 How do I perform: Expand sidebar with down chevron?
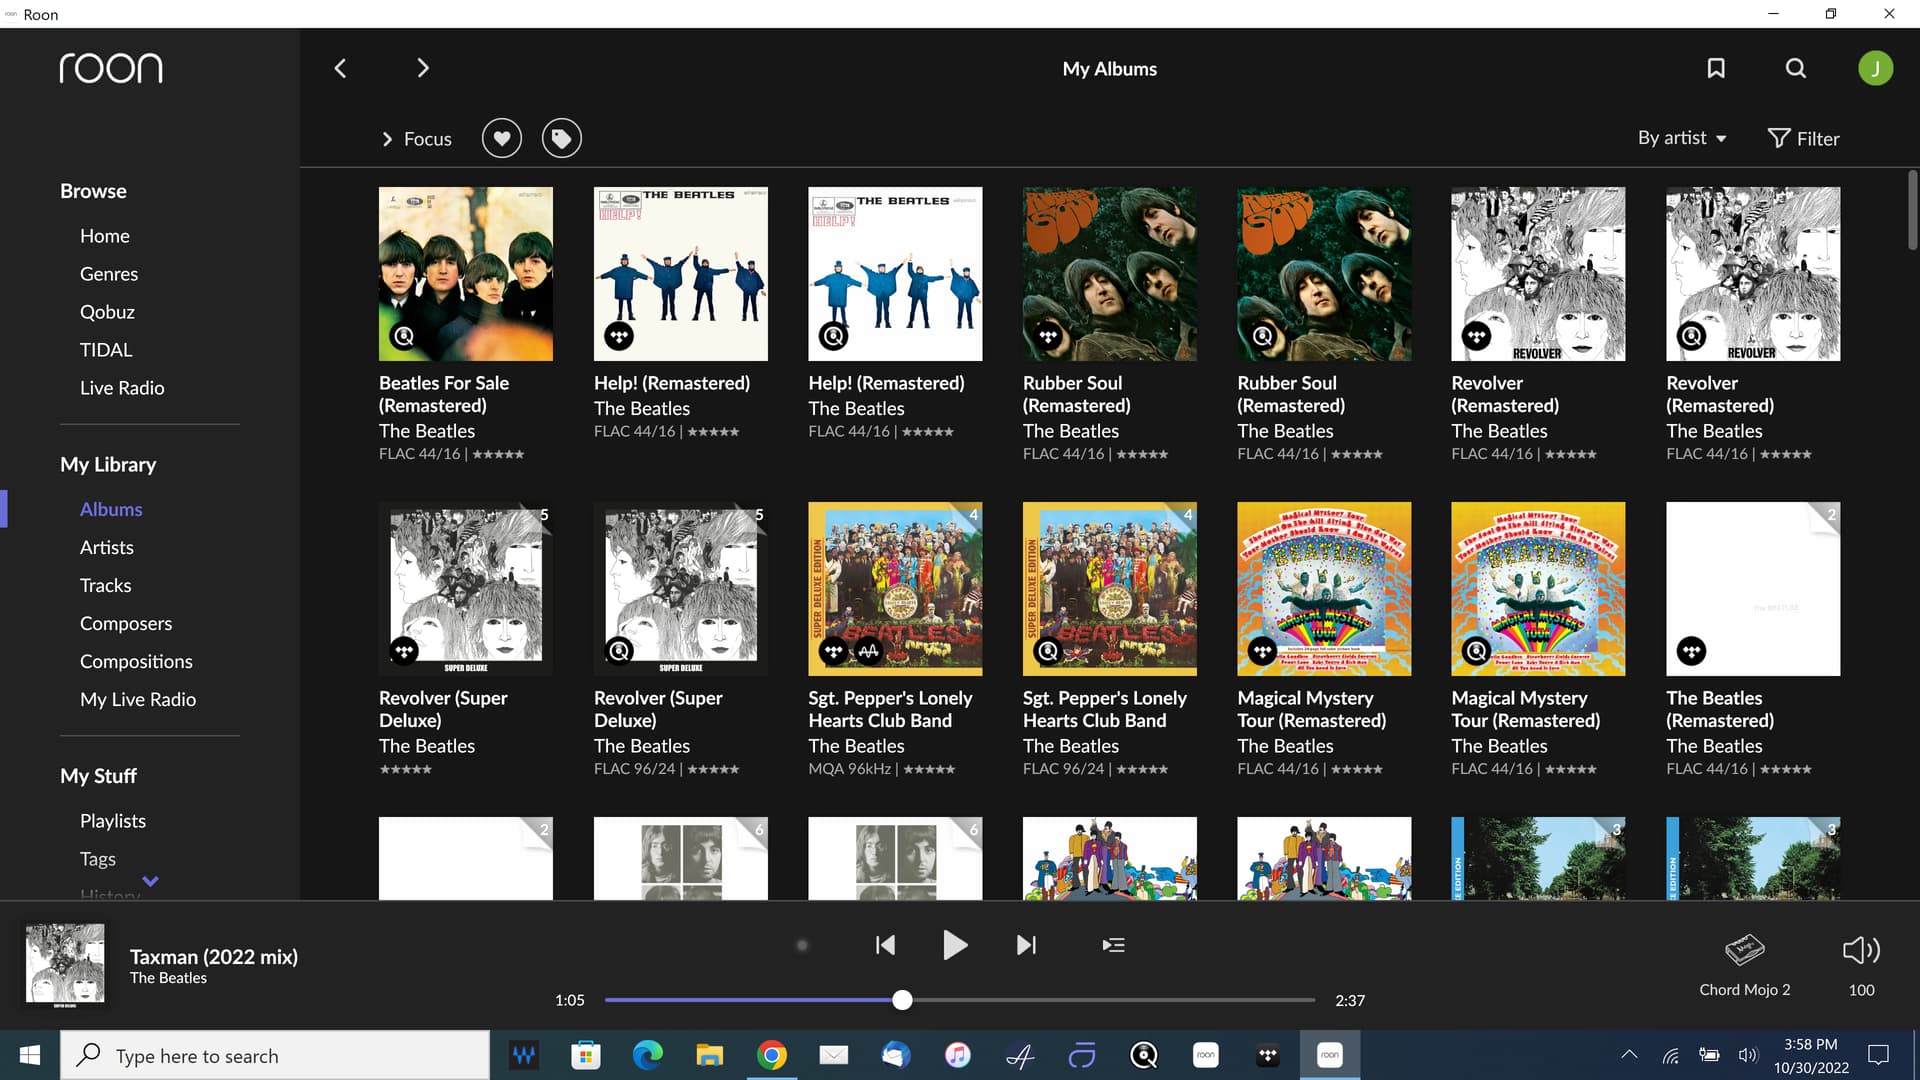[x=150, y=881]
